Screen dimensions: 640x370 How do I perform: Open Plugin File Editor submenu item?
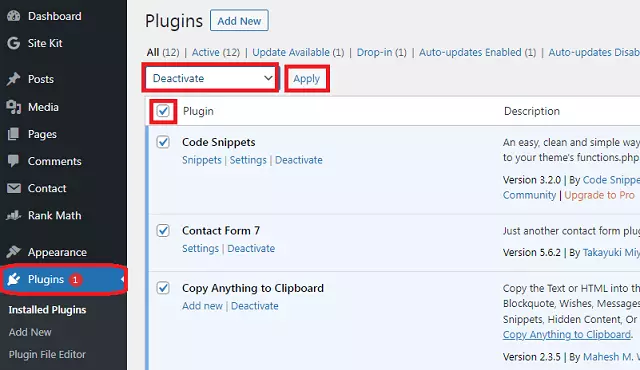(x=47, y=354)
